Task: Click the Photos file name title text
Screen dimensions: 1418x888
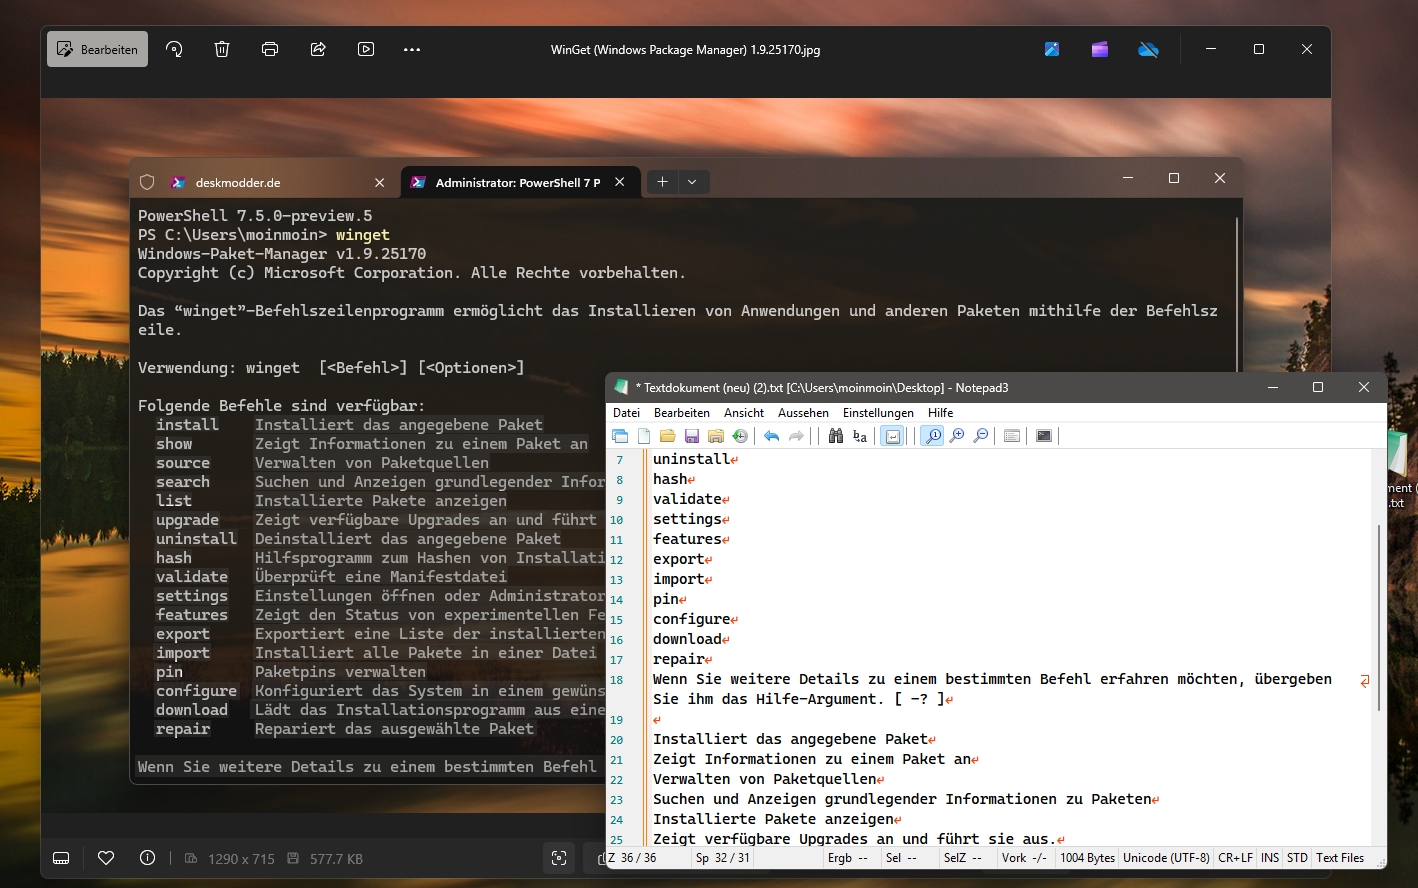Action: (685, 49)
